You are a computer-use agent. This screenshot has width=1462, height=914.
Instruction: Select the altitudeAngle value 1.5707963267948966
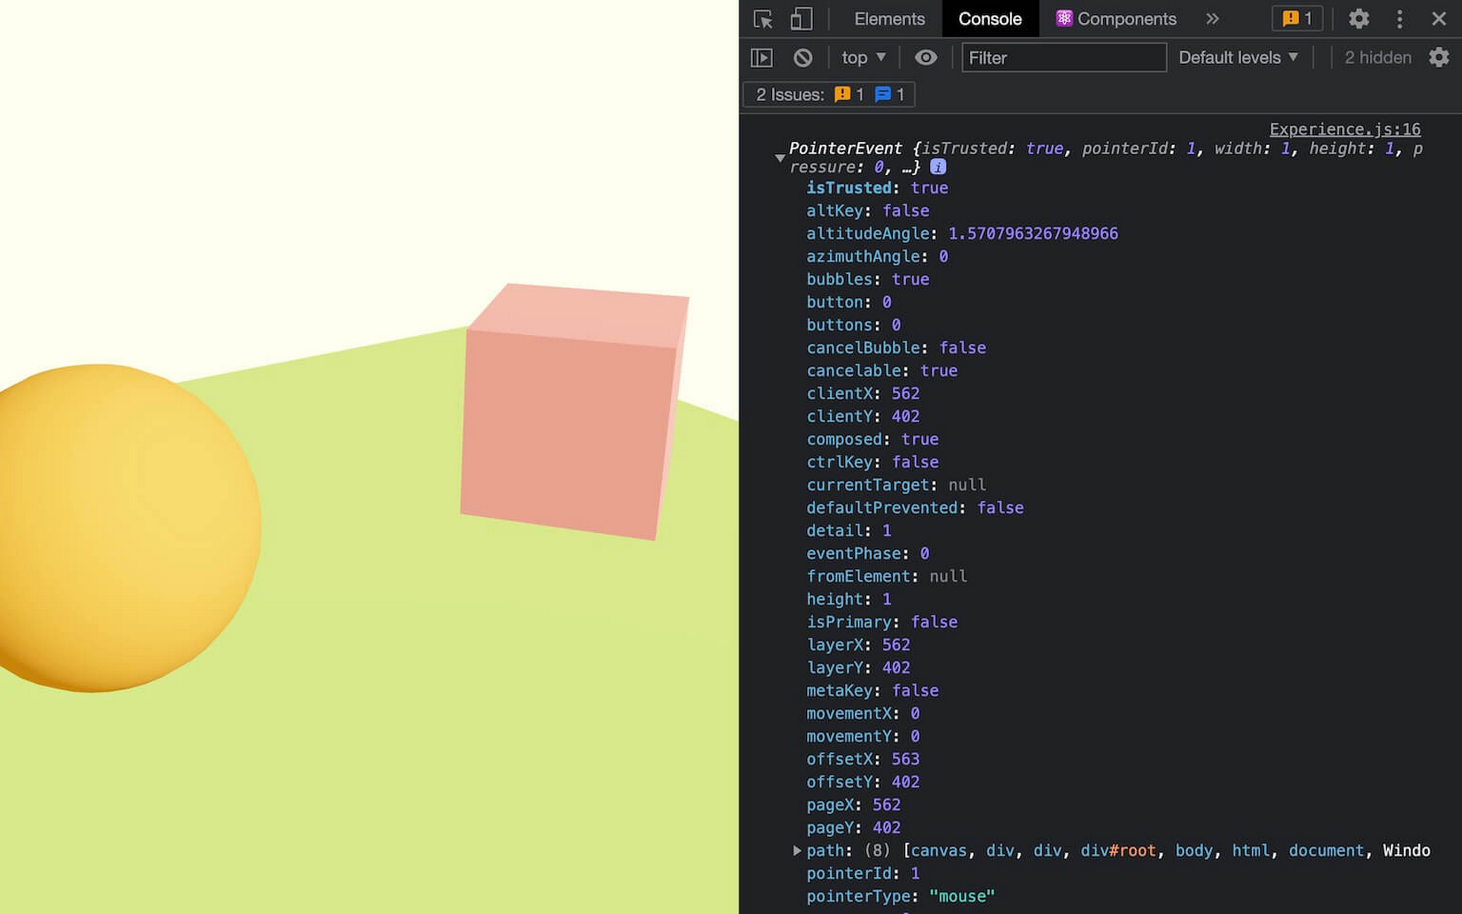coord(1033,234)
